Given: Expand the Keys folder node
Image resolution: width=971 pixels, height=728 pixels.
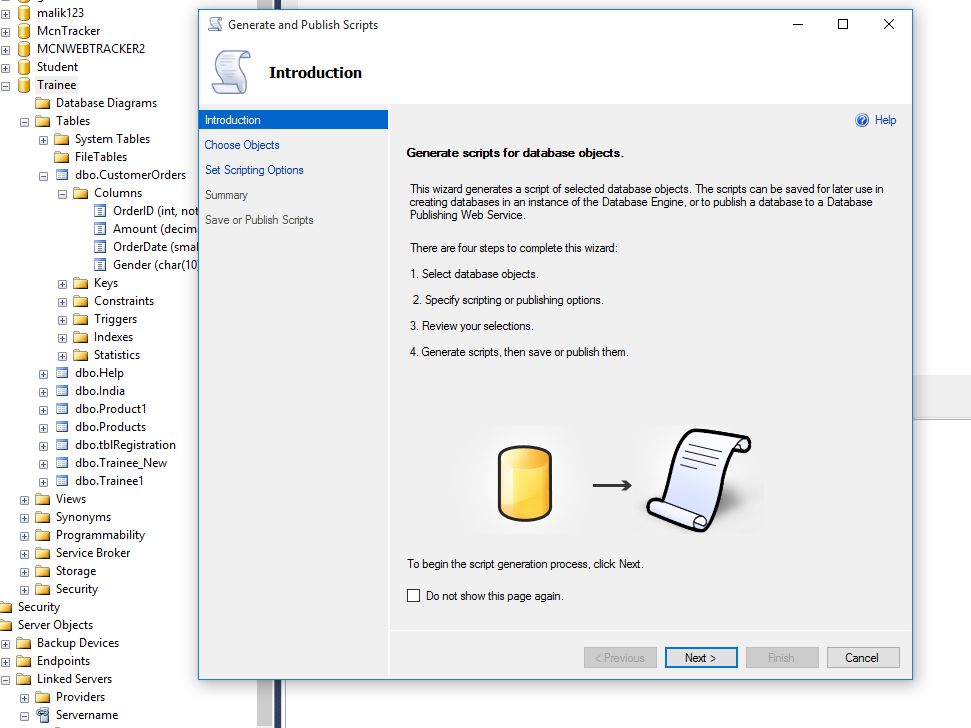Looking at the screenshot, I should (62, 284).
